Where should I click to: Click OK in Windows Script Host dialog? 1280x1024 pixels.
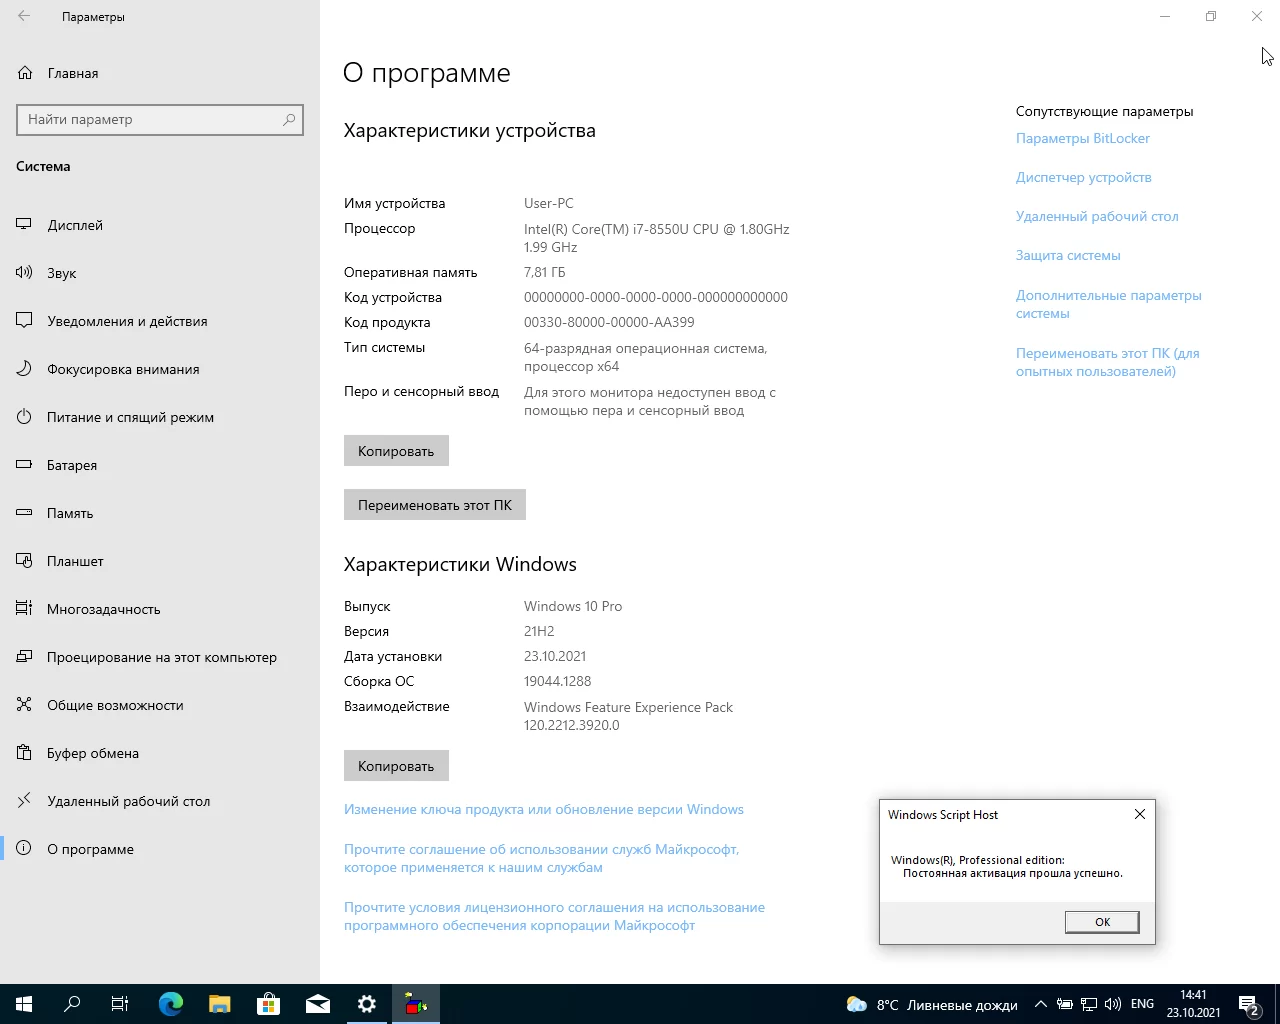pos(1102,922)
